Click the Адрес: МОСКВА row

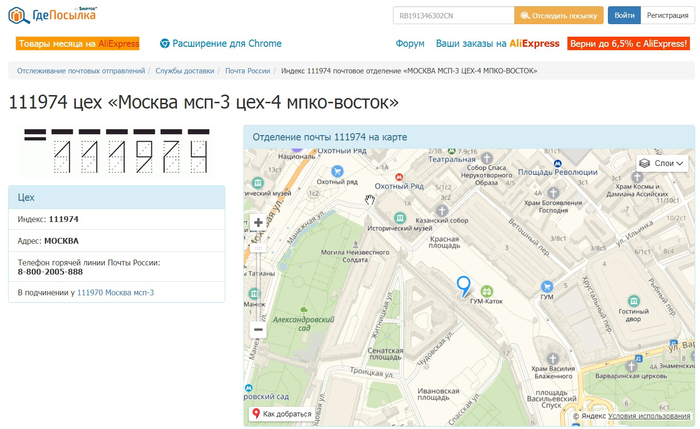[117, 241]
